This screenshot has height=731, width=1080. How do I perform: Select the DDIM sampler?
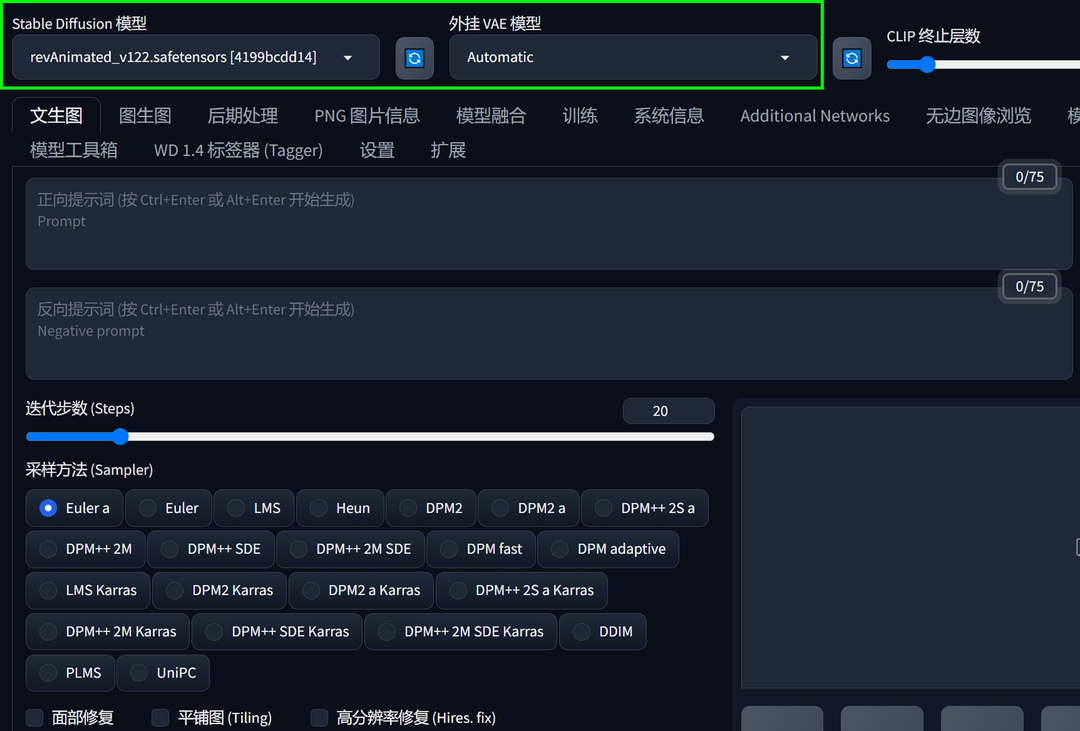click(602, 631)
